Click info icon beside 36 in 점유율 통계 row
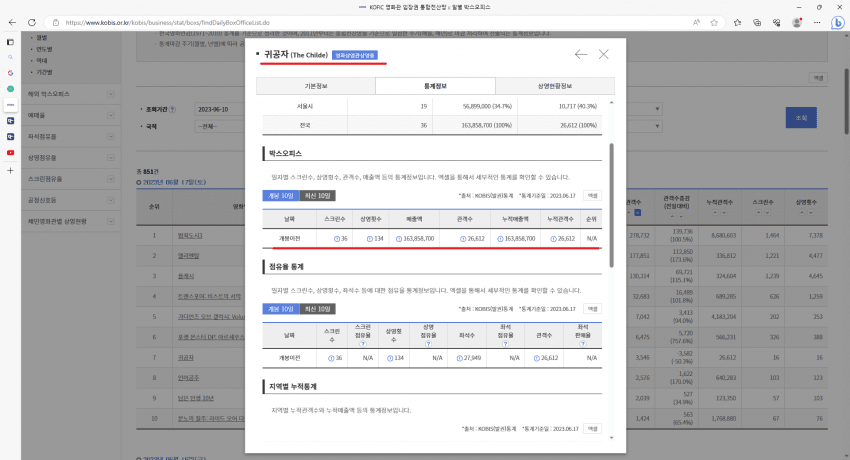850x460 pixels. pos(331,358)
